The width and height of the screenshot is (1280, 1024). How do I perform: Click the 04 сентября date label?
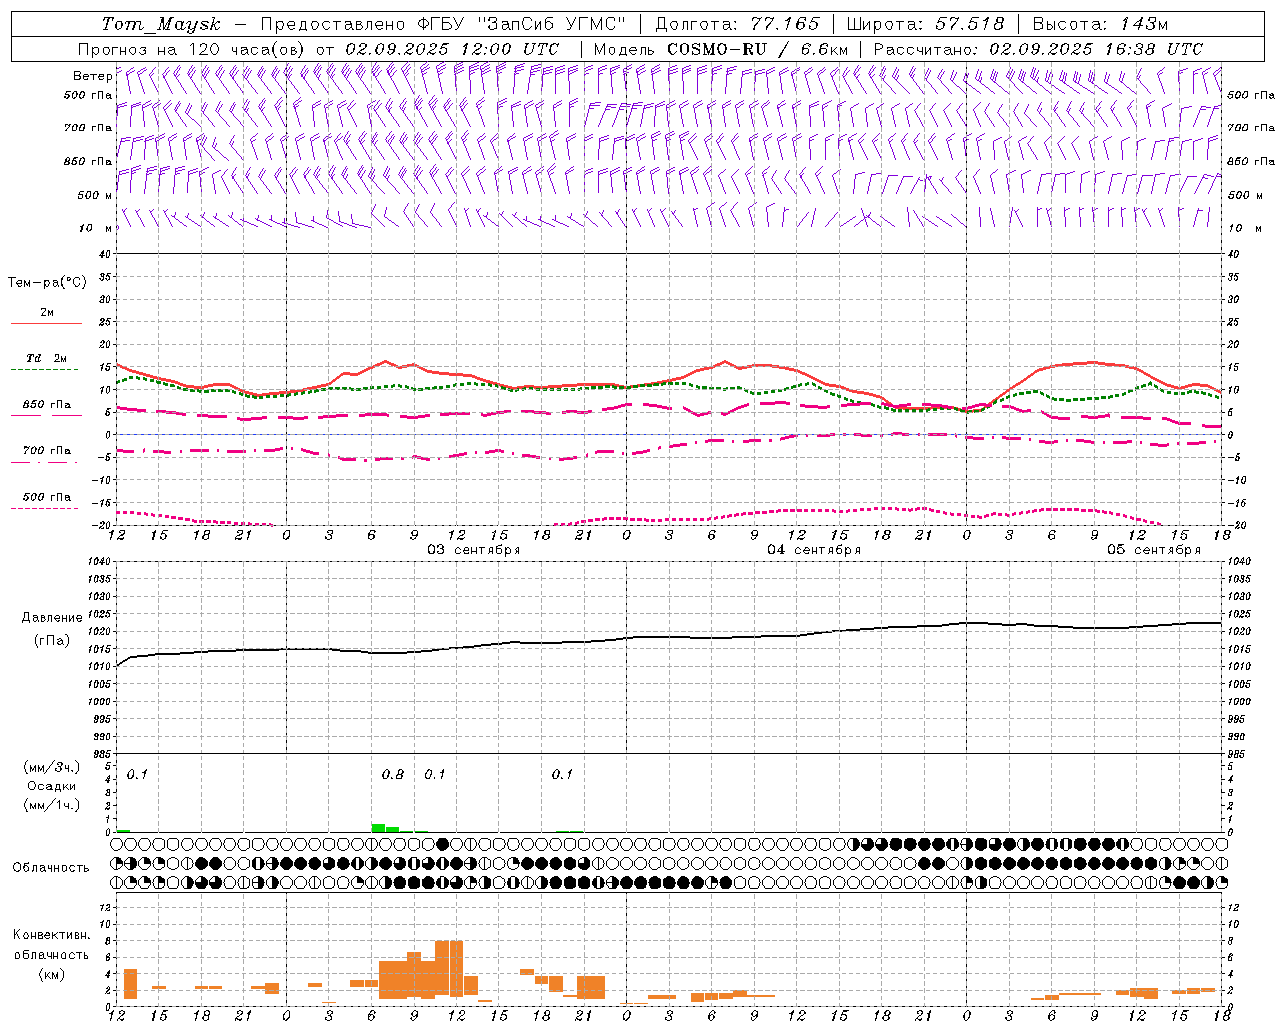coord(814,550)
